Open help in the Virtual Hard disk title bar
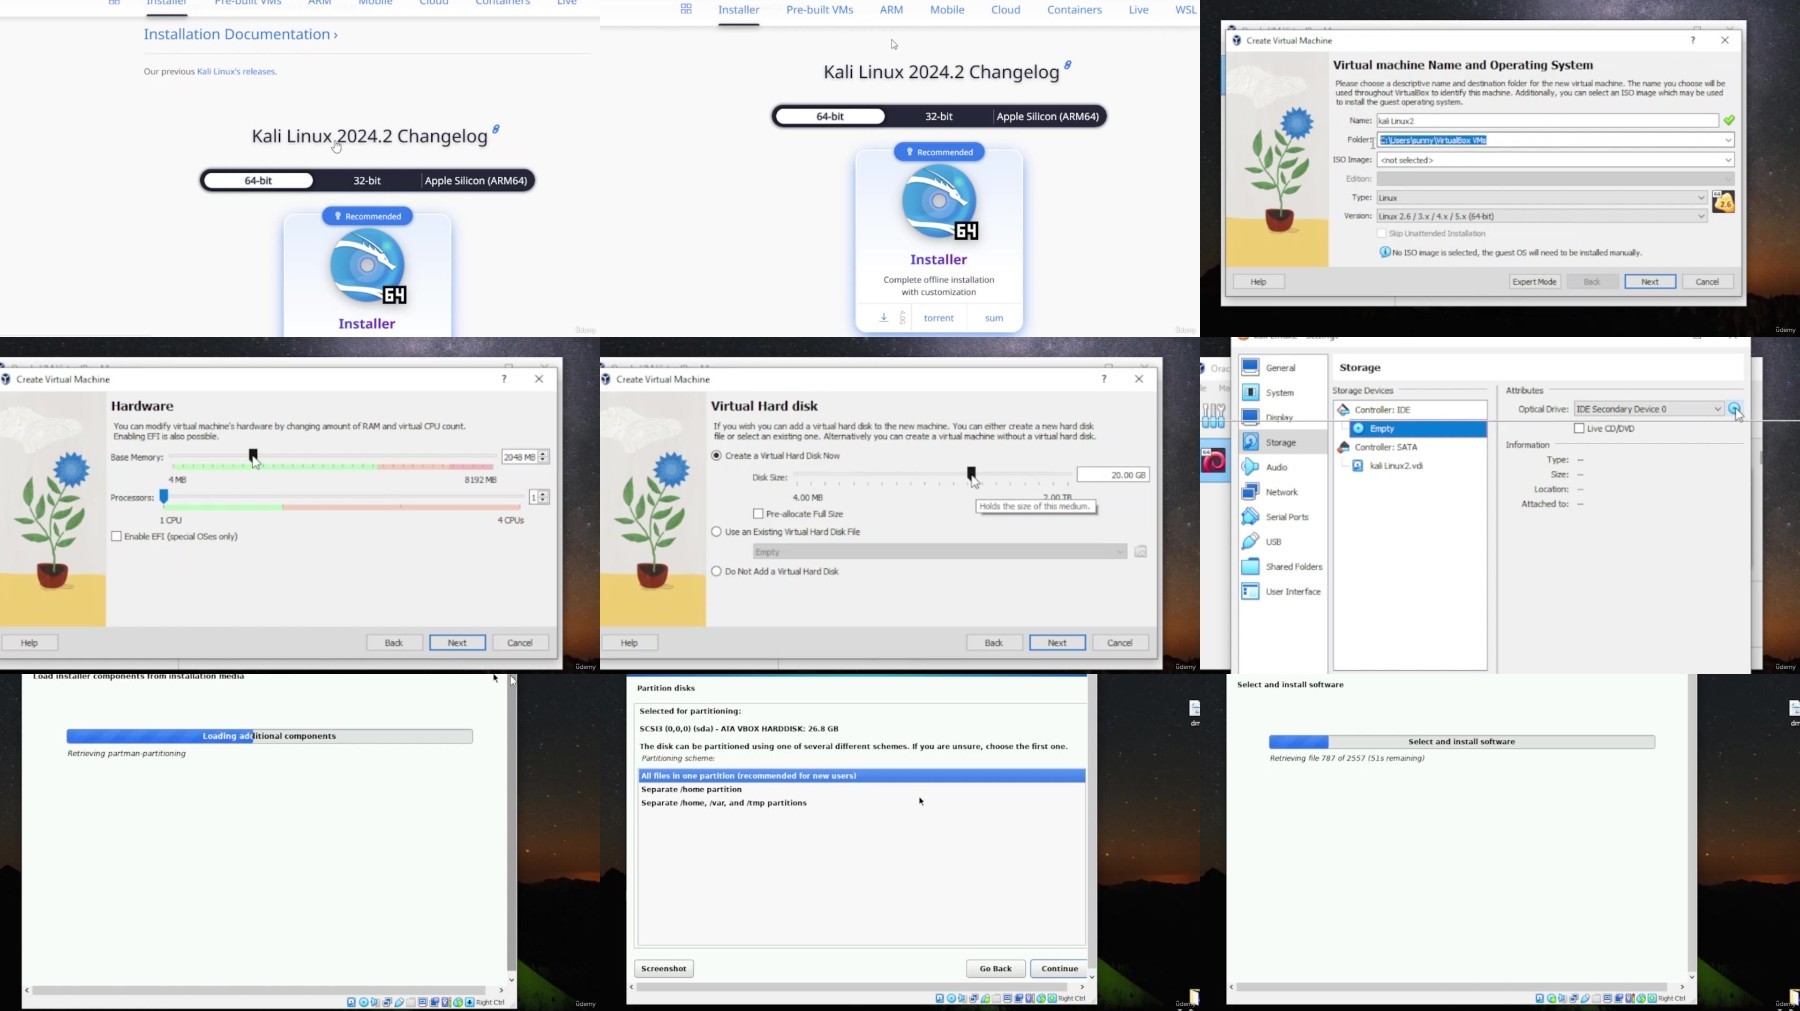 tap(1104, 379)
